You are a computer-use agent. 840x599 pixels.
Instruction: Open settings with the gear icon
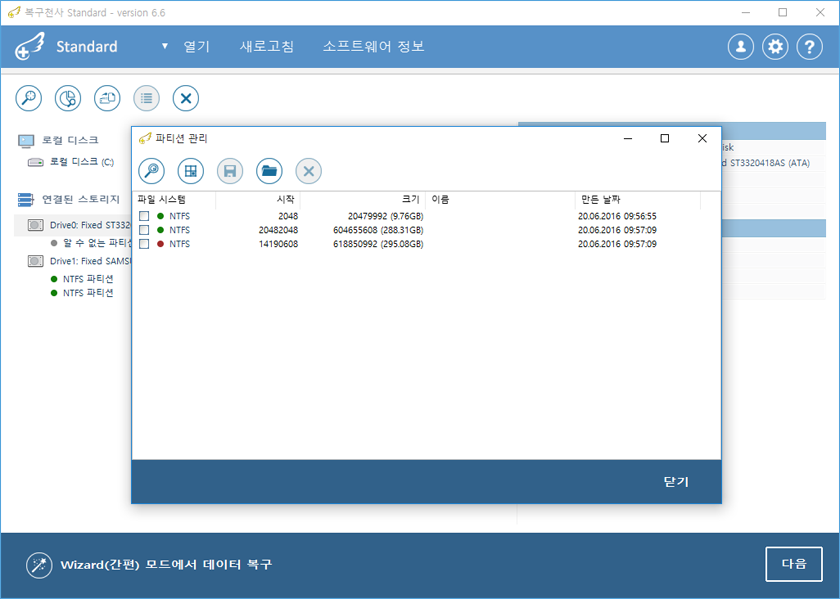pos(775,47)
